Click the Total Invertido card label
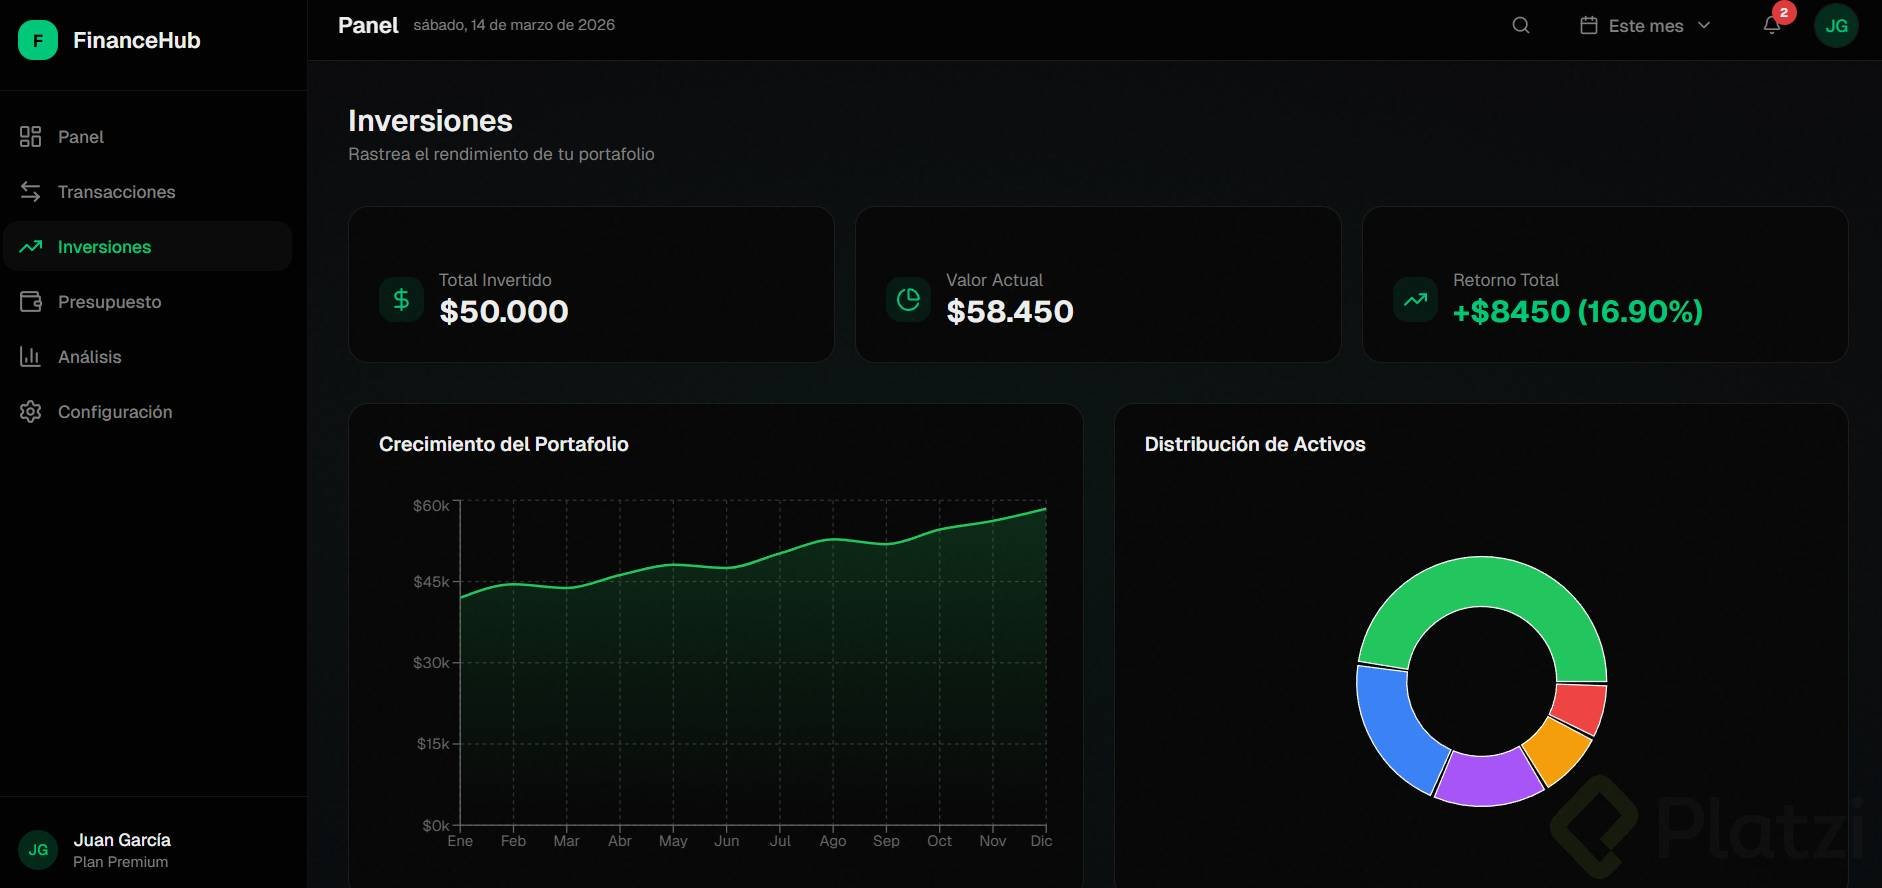The width and height of the screenshot is (1882, 888). tap(495, 280)
